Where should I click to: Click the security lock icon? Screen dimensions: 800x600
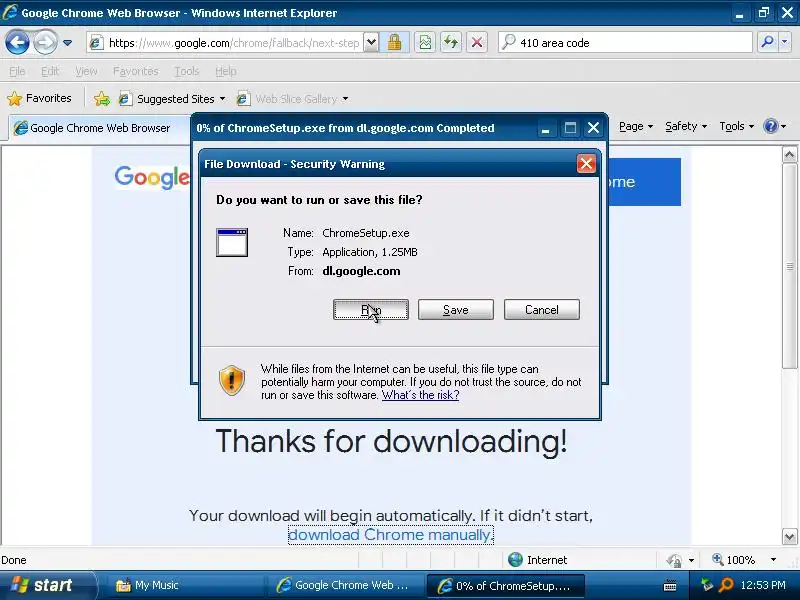pos(394,43)
